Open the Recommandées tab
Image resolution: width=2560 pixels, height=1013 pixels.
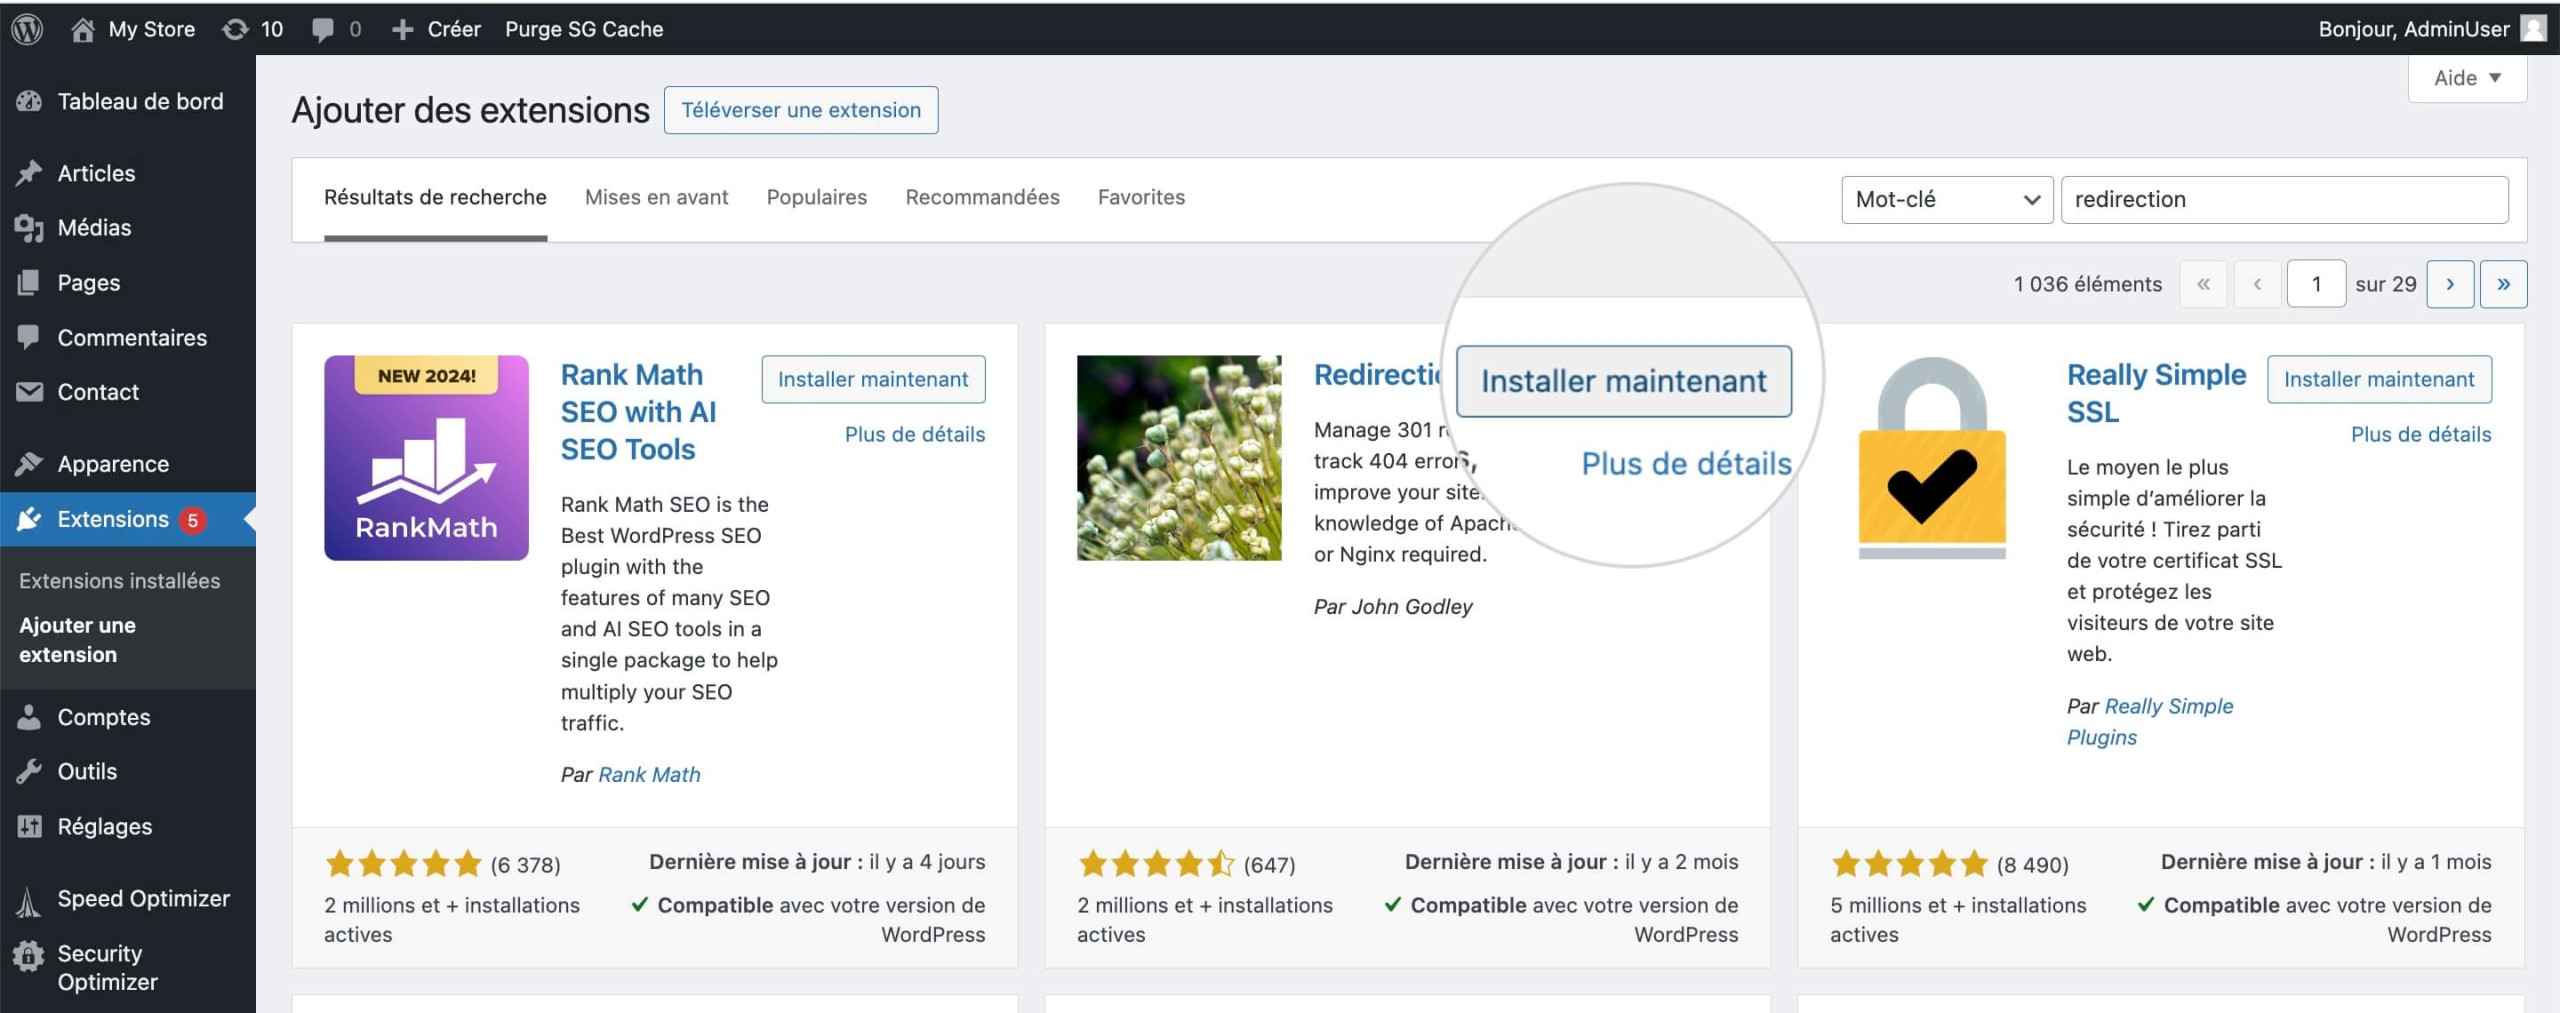point(982,198)
